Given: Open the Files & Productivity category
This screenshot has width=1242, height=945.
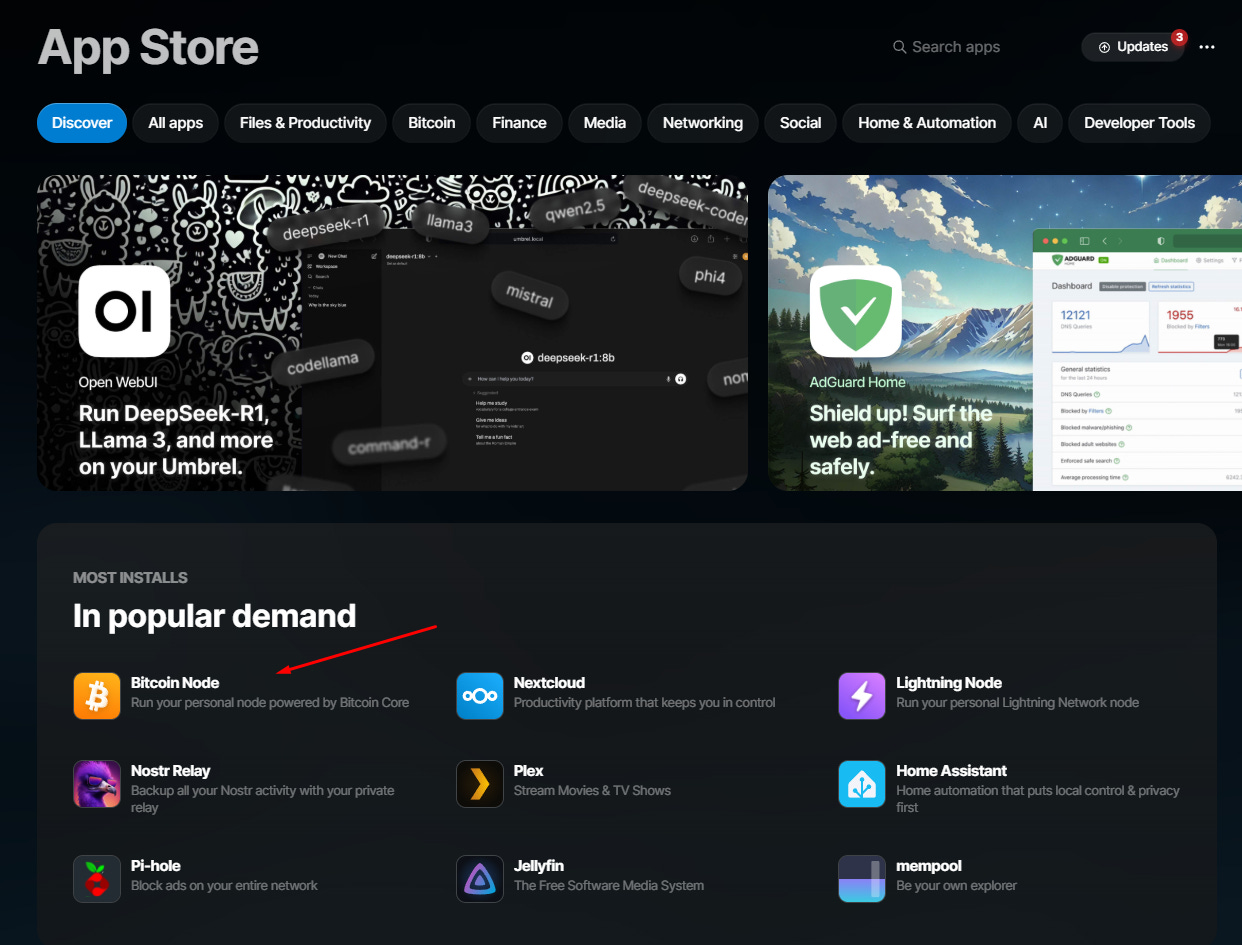Looking at the screenshot, I should (305, 123).
